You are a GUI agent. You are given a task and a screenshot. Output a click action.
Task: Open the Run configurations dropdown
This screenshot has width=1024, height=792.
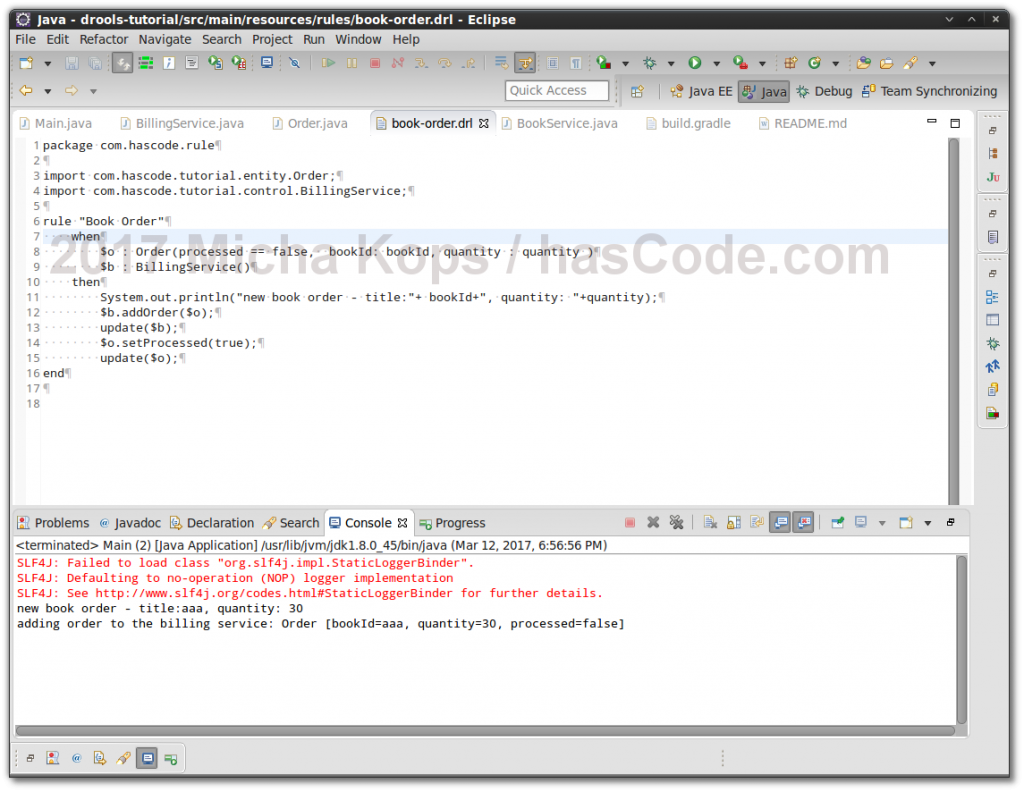(717, 62)
